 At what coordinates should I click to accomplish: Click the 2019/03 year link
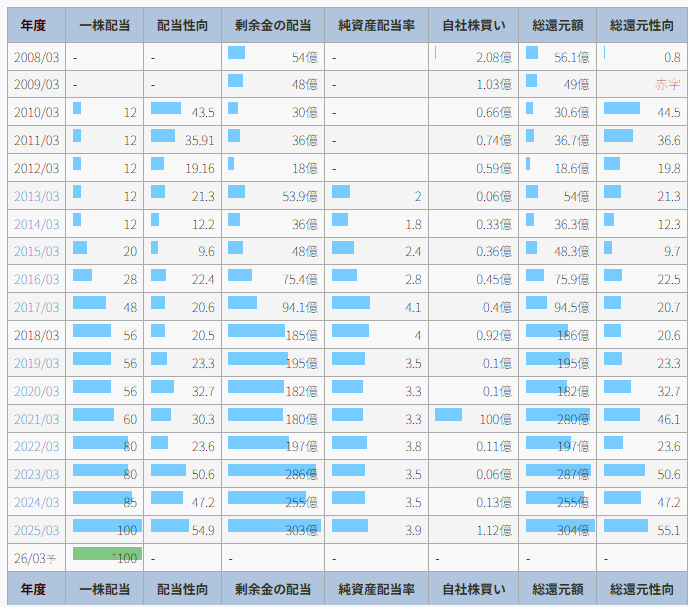(x=36, y=364)
